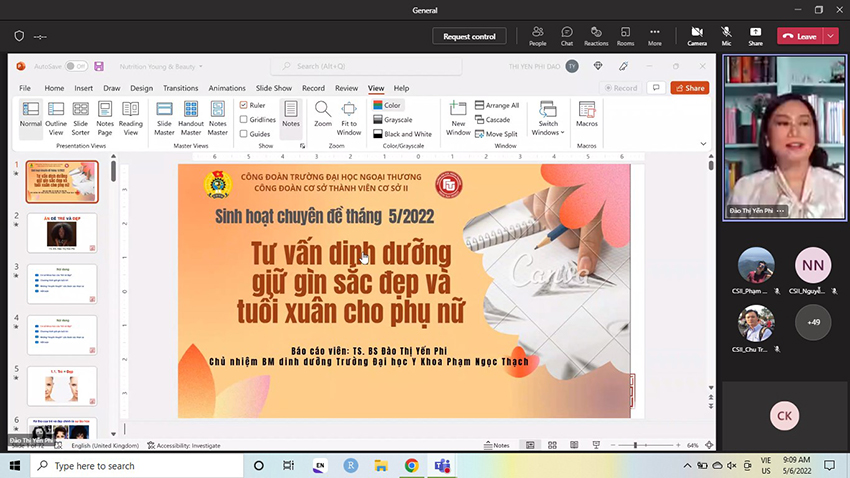Open the Show group dialog launcher
850x478 pixels.
(x=302, y=146)
